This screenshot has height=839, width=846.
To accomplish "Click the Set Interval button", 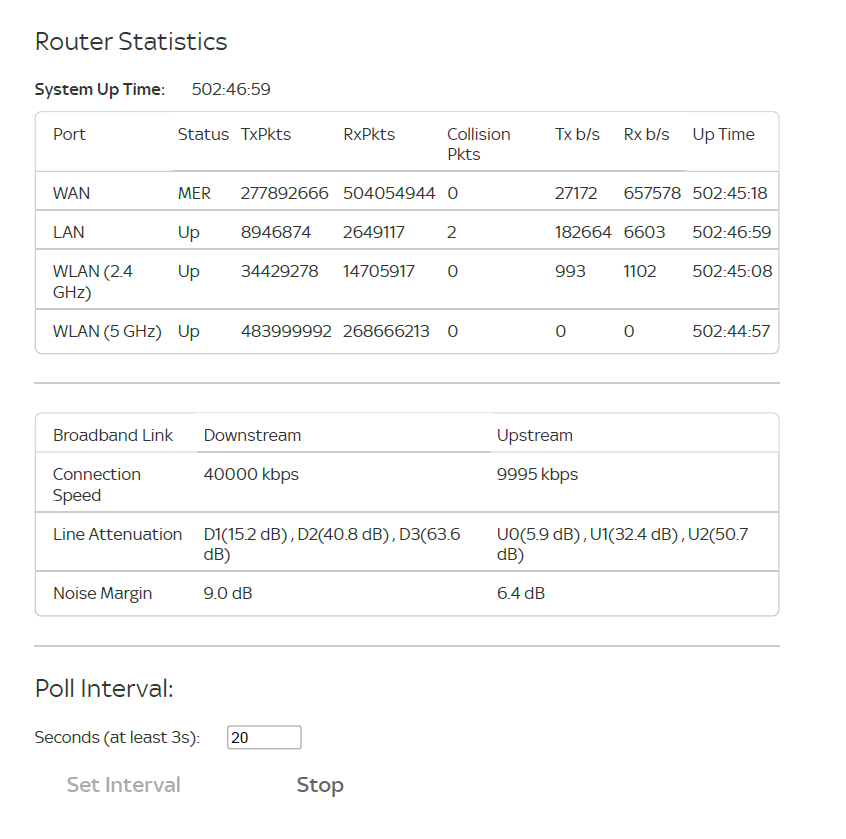I will (x=124, y=785).
